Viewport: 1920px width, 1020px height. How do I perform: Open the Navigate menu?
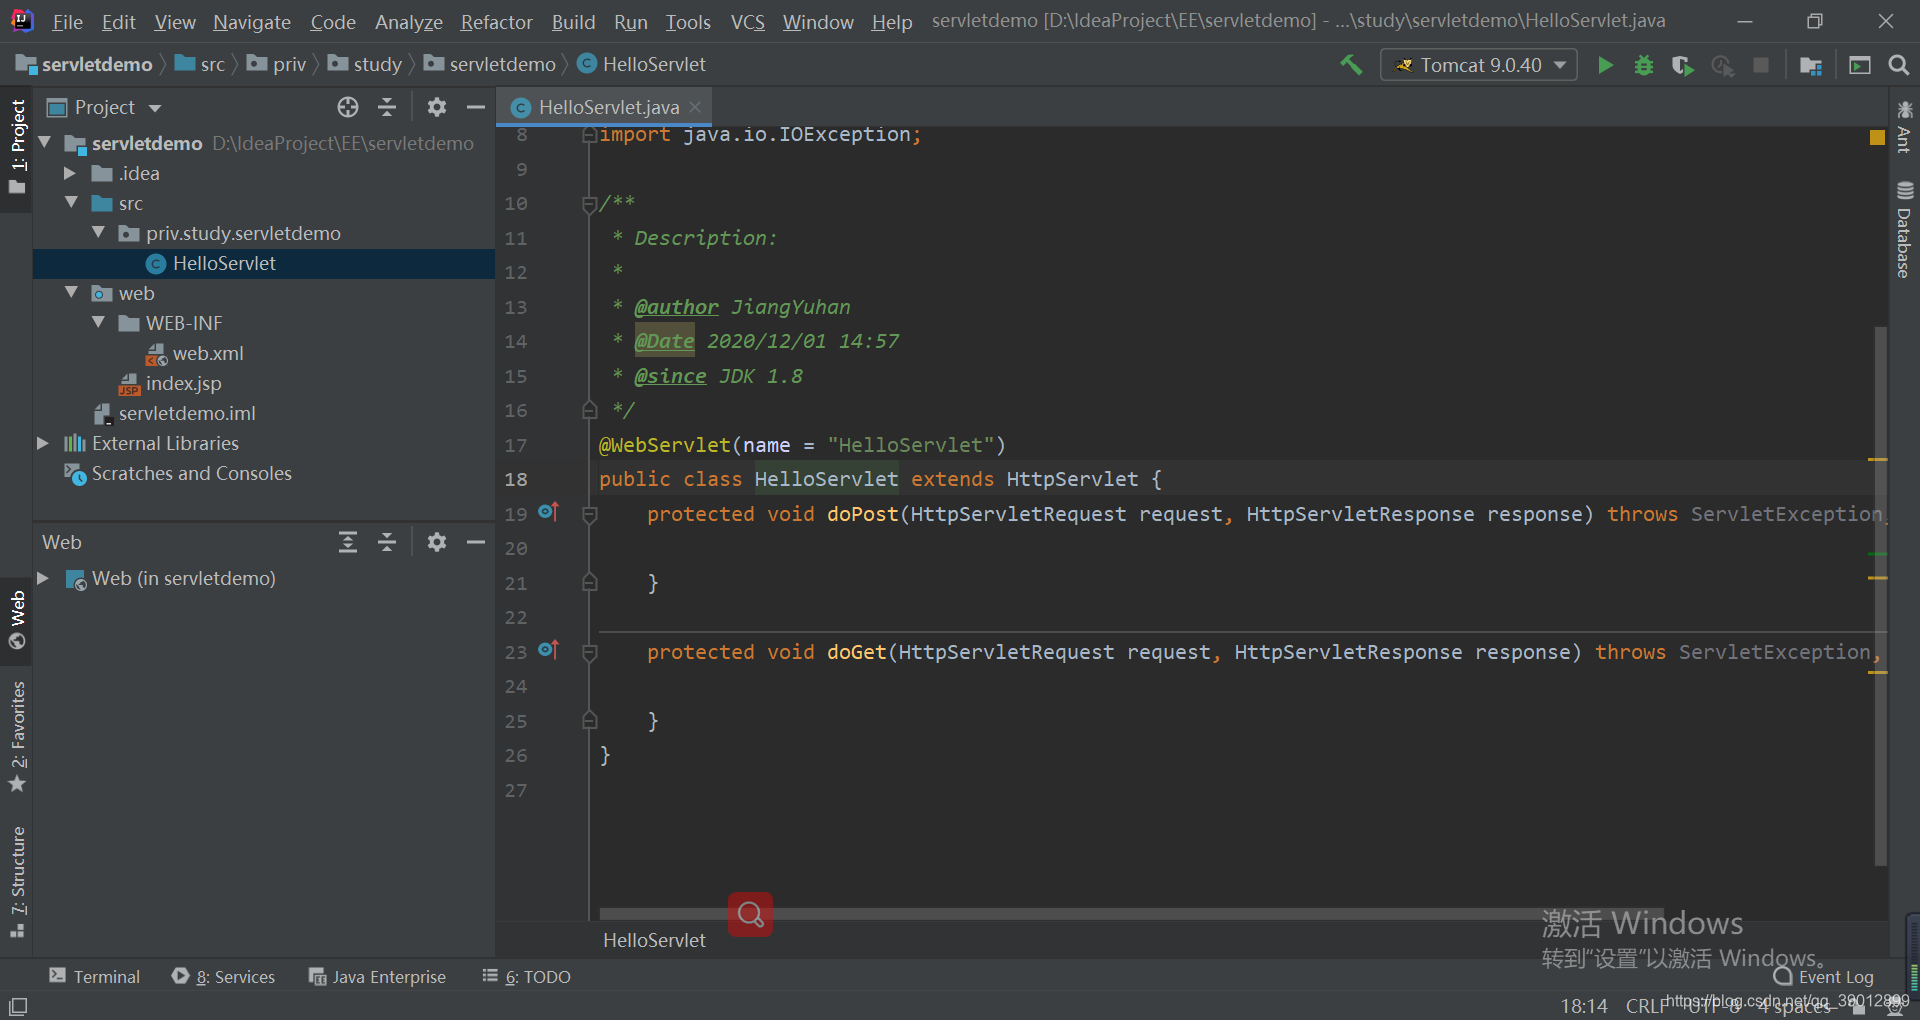click(x=252, y=22)
